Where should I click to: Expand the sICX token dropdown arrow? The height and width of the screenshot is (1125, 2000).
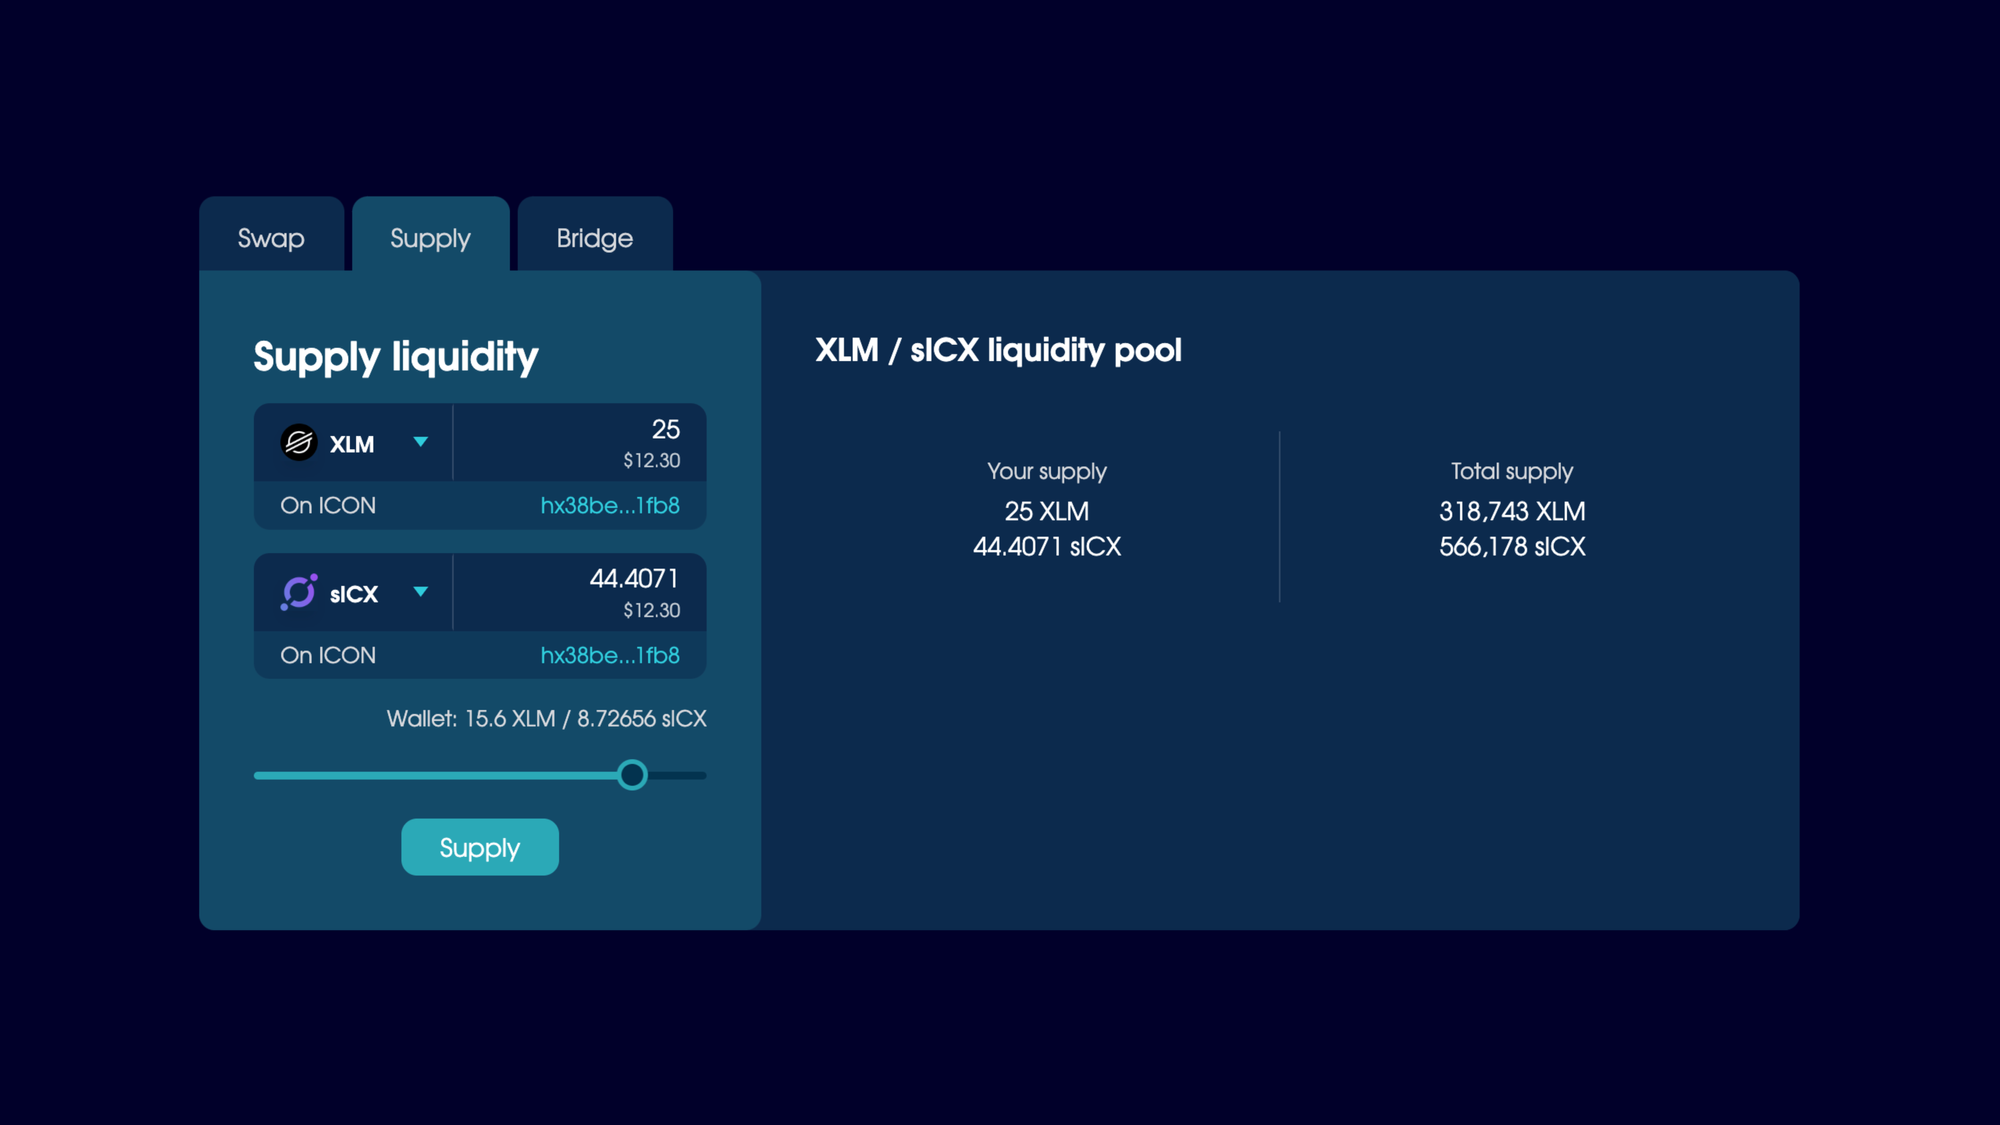pos(421,592)
